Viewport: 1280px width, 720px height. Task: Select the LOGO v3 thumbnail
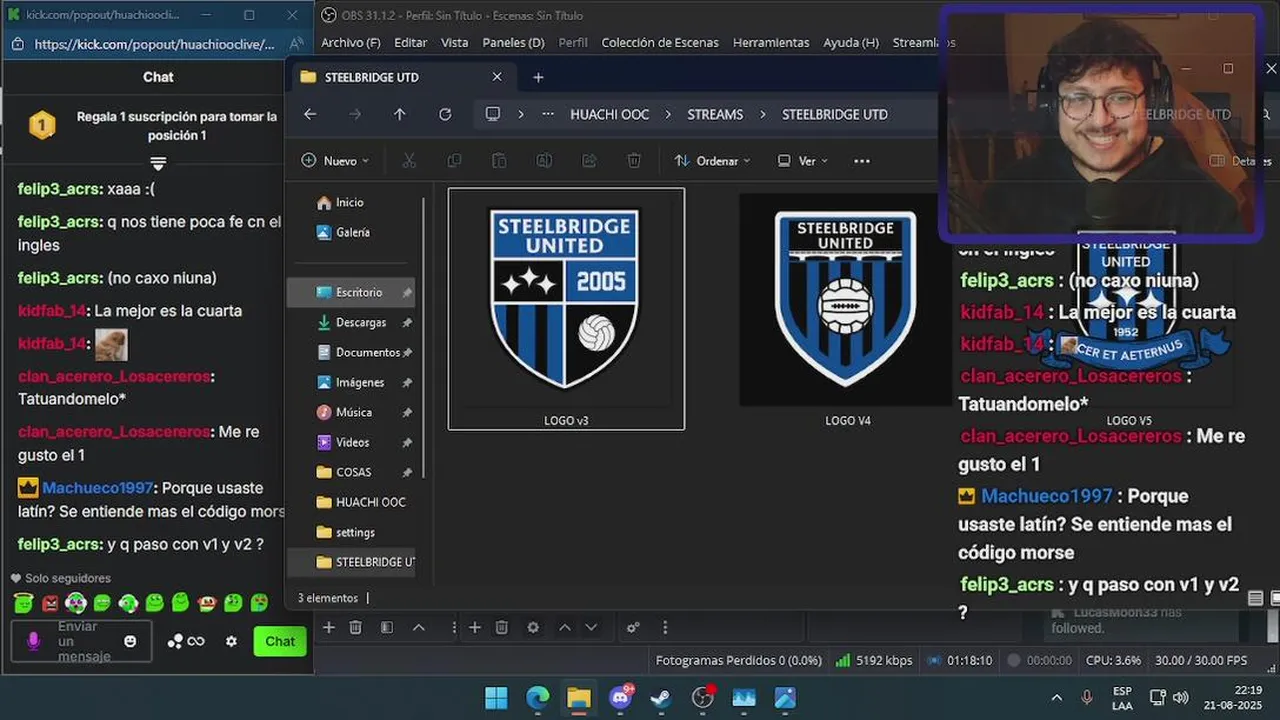[x=566, y=309]
